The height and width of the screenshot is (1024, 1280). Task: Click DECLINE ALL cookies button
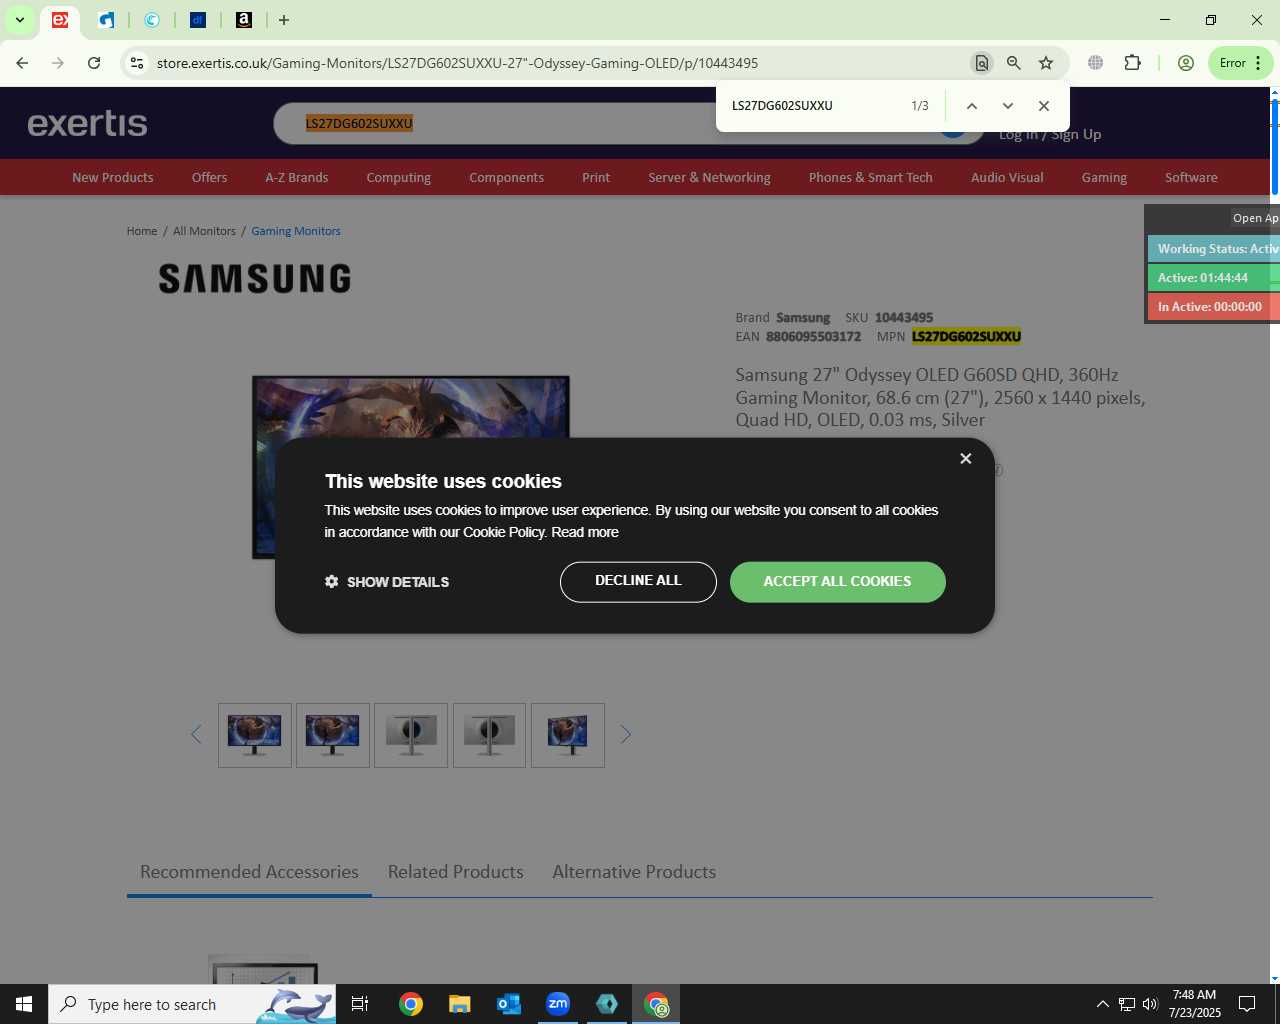click(638, 582)
